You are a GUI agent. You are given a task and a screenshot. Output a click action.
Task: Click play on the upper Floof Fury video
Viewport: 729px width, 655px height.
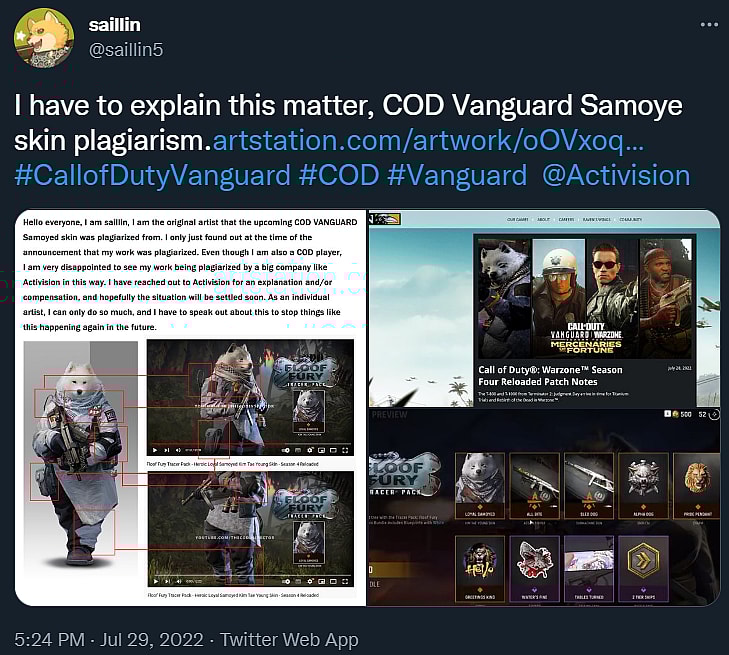[x=155, y=450]
